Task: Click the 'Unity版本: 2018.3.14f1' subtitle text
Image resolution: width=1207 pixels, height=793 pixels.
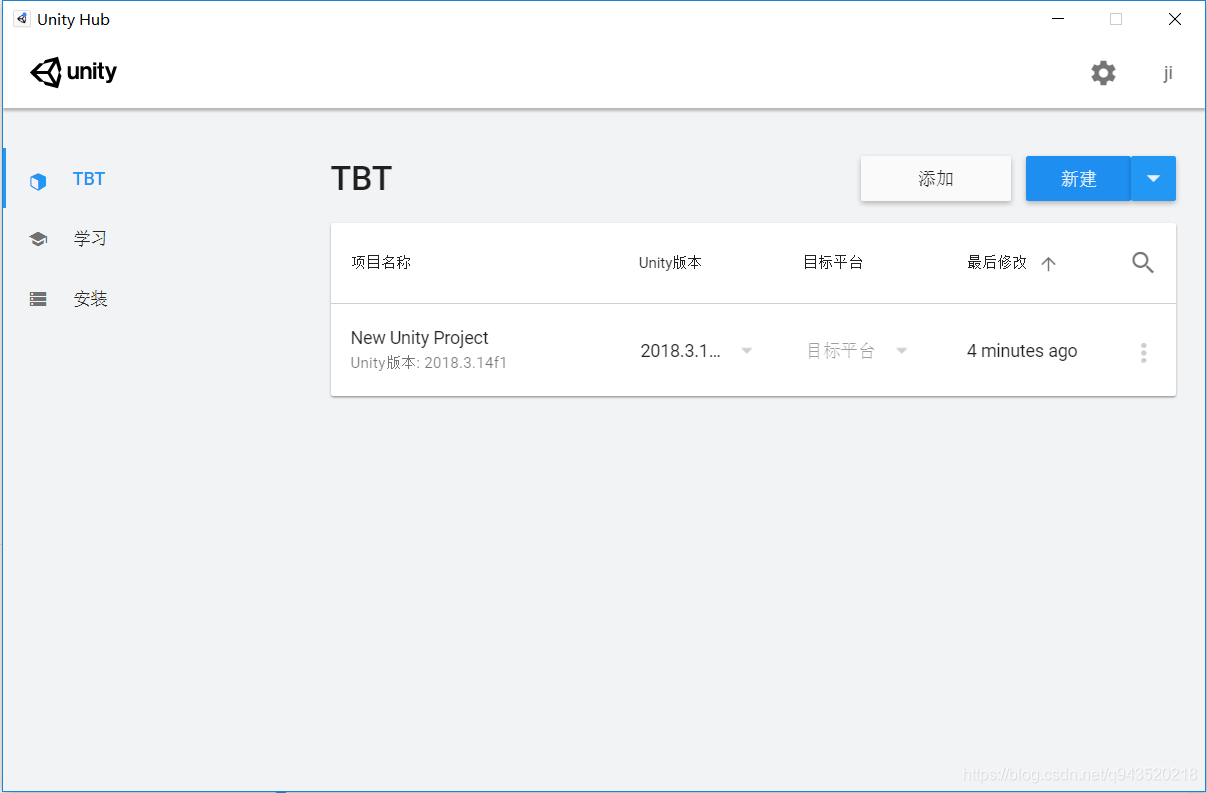Action: pos(429,363)
